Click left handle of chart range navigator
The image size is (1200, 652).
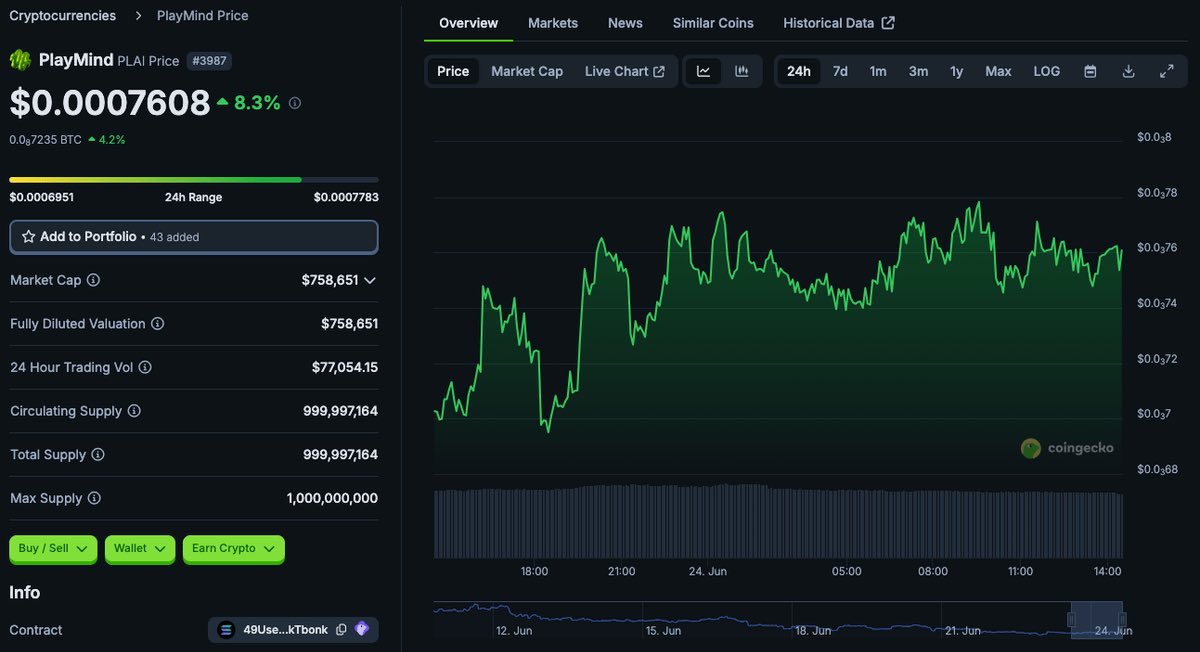(x=1071, y=619)
